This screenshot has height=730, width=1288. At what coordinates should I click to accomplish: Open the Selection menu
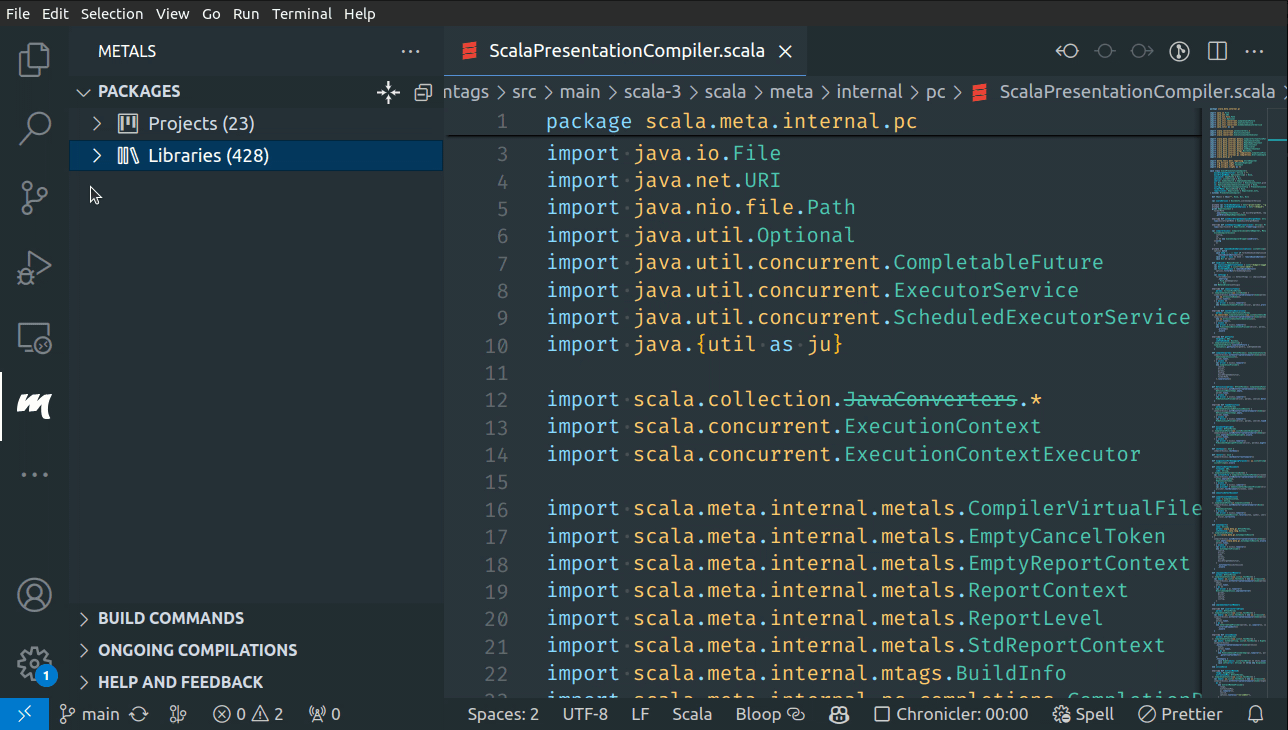(112, 14)
